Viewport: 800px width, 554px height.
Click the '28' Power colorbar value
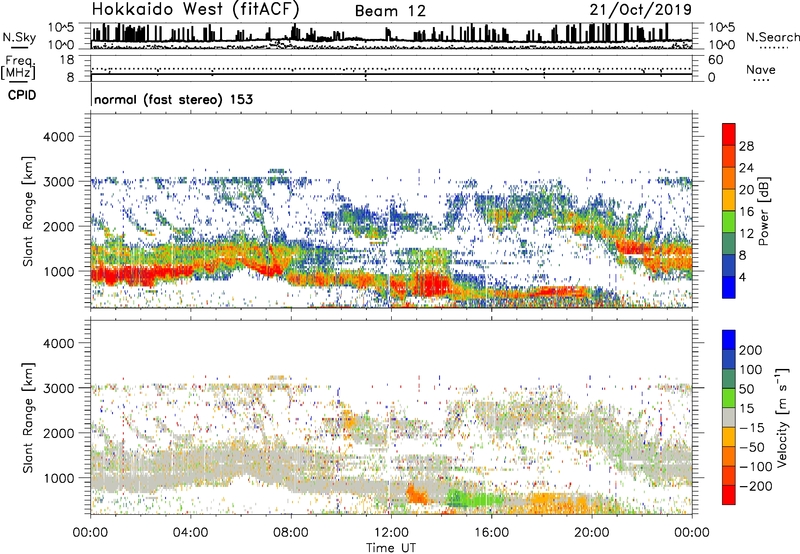746,146
